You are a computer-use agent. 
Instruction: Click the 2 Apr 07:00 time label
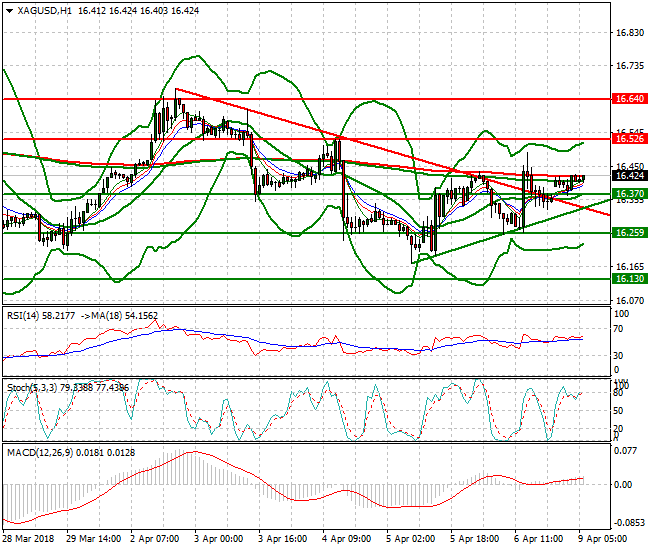point(155,539)
